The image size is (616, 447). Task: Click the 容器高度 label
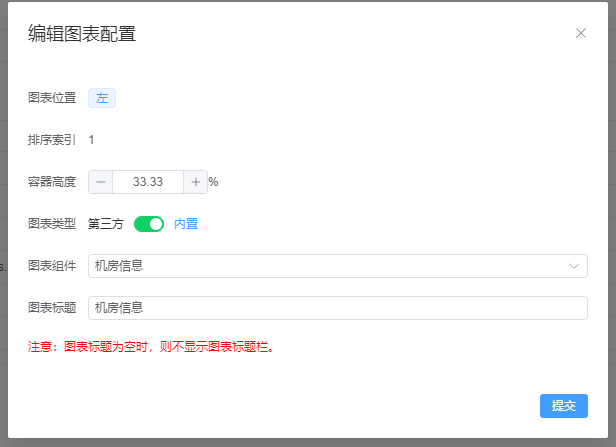(52, 182)
